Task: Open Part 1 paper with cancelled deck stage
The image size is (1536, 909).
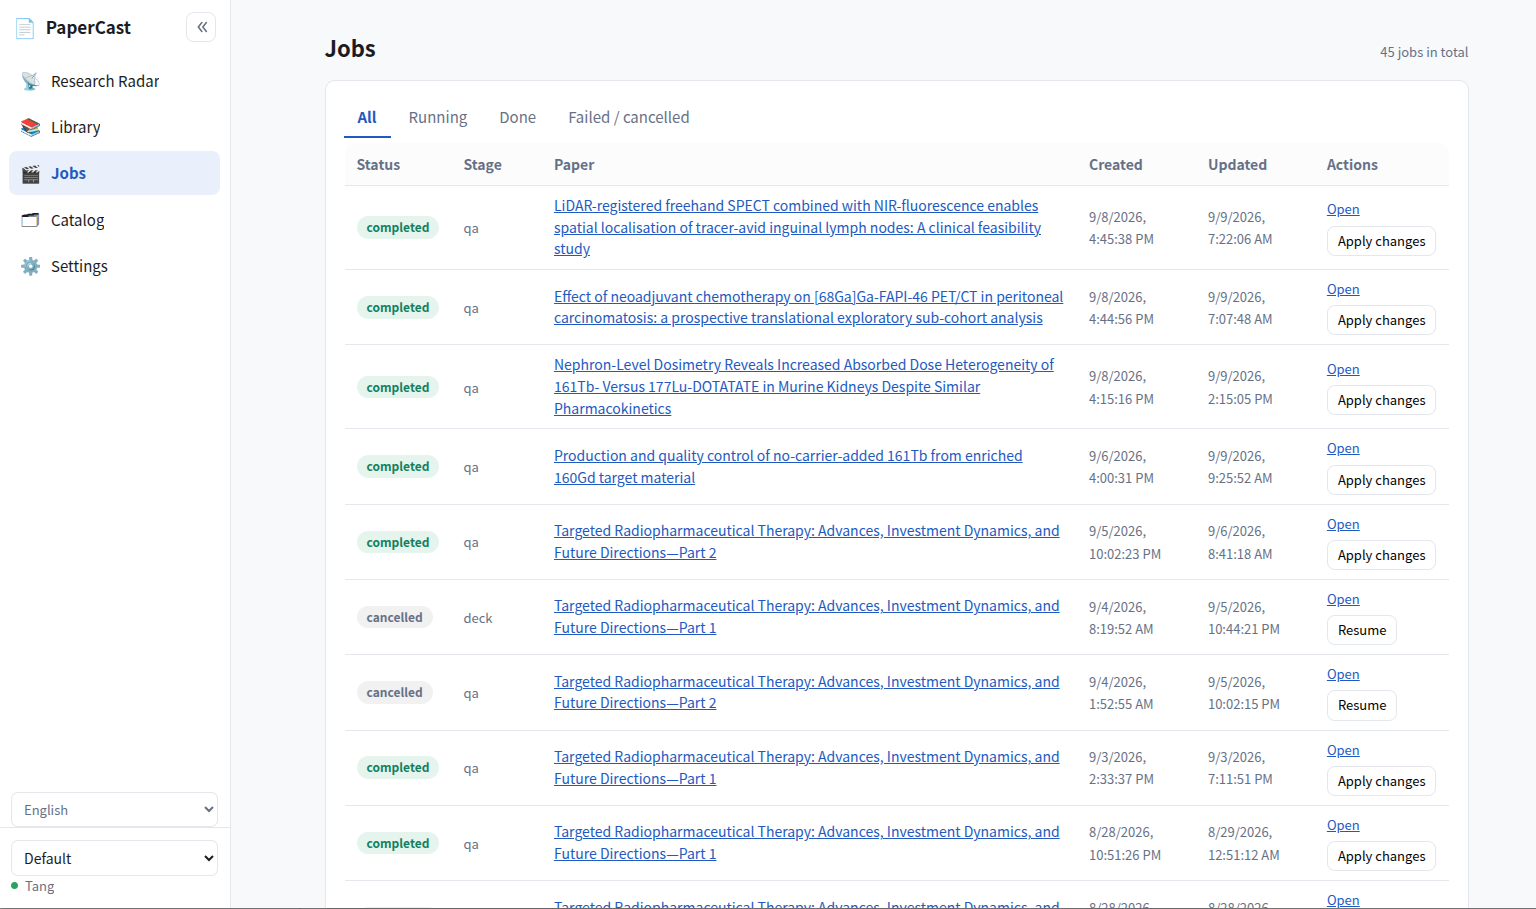Action: point(806,617)
